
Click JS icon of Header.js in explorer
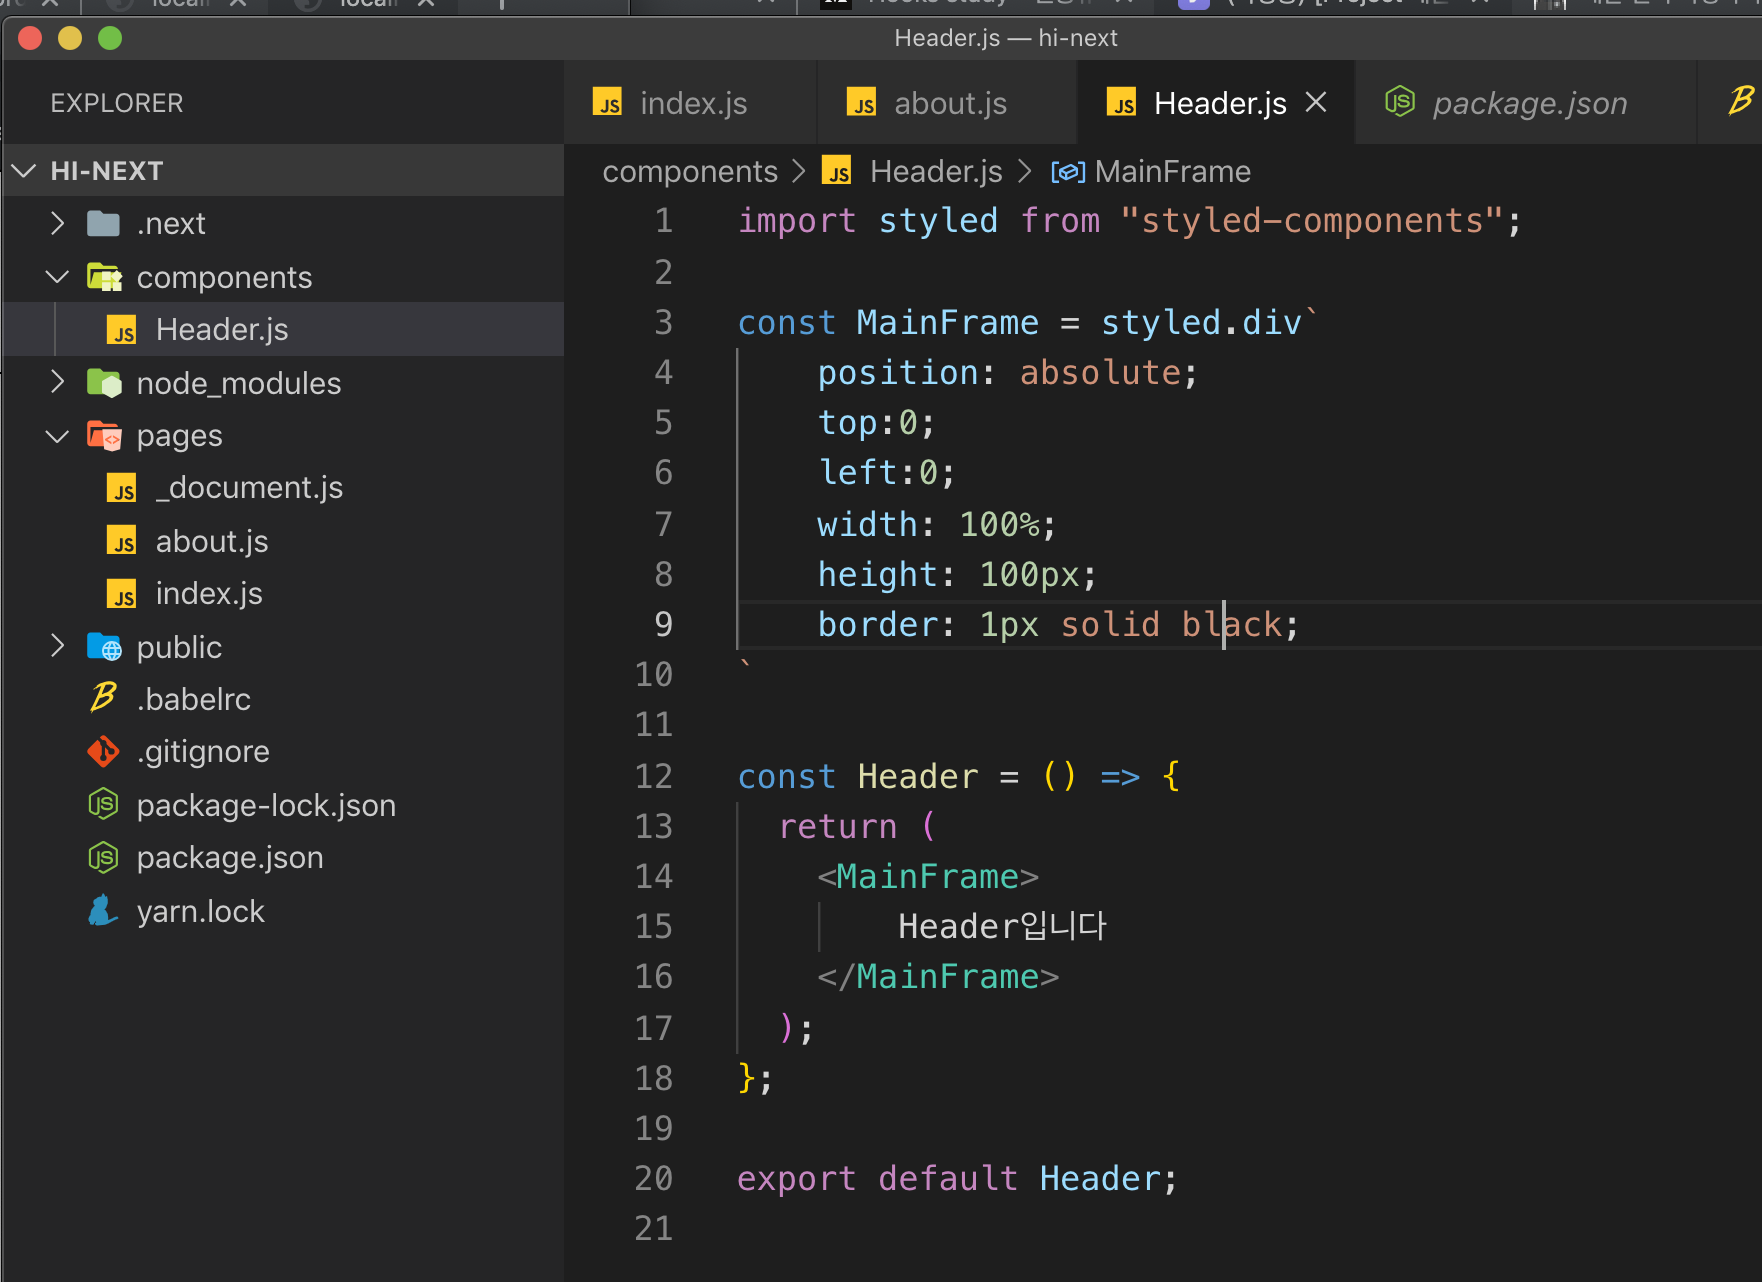click(121, 330)
